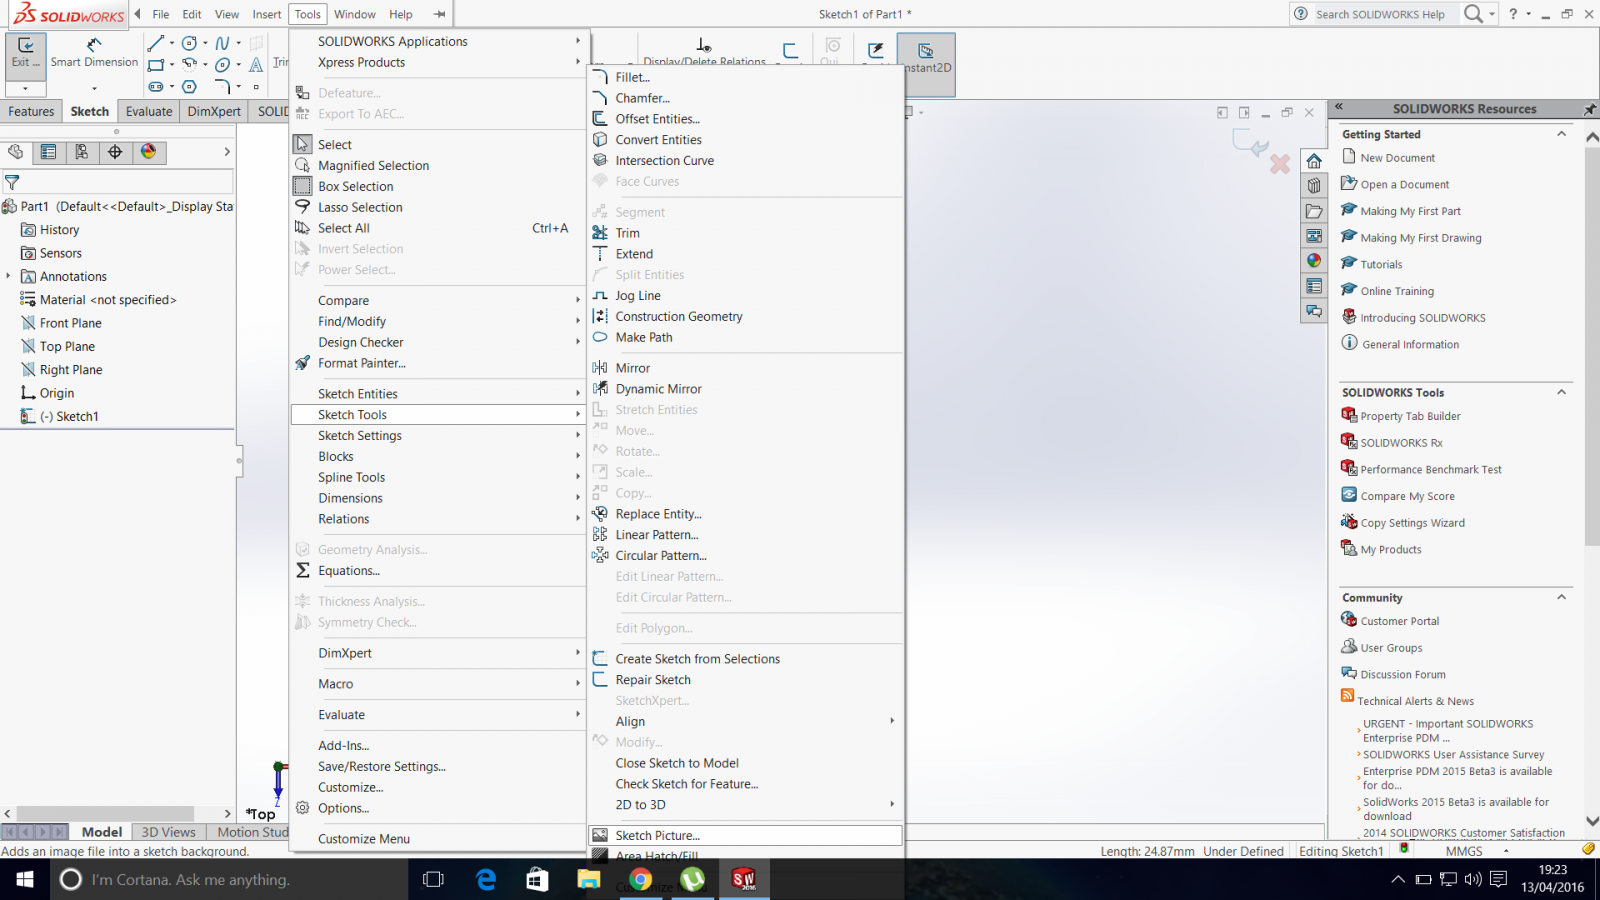This screenshot has height=900, width=1600.
Task: Open Microsoft Edge from taskbar
Action: [x=486, y=880]
